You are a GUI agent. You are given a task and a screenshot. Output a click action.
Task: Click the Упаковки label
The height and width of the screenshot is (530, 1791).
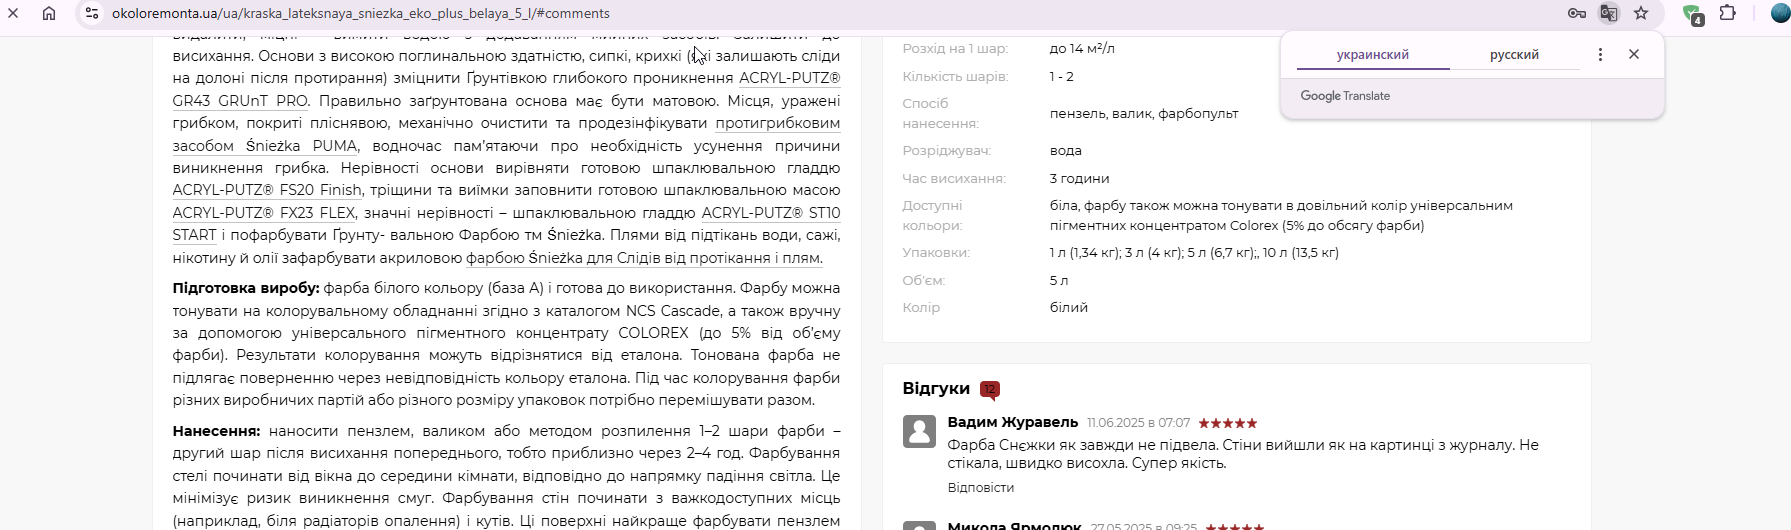tap(936, 253)
